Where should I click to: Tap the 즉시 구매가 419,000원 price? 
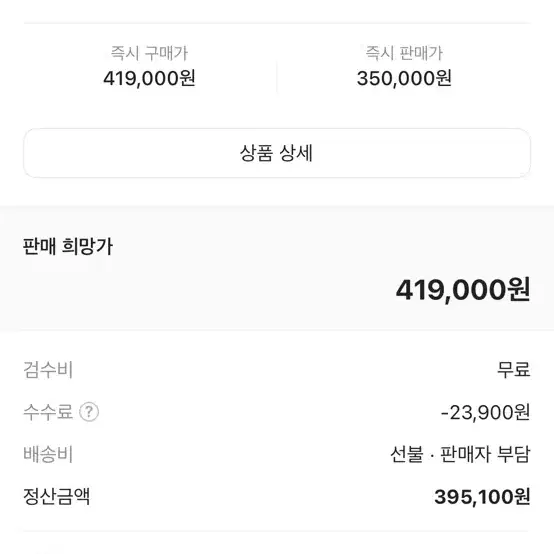click(149, 78)
